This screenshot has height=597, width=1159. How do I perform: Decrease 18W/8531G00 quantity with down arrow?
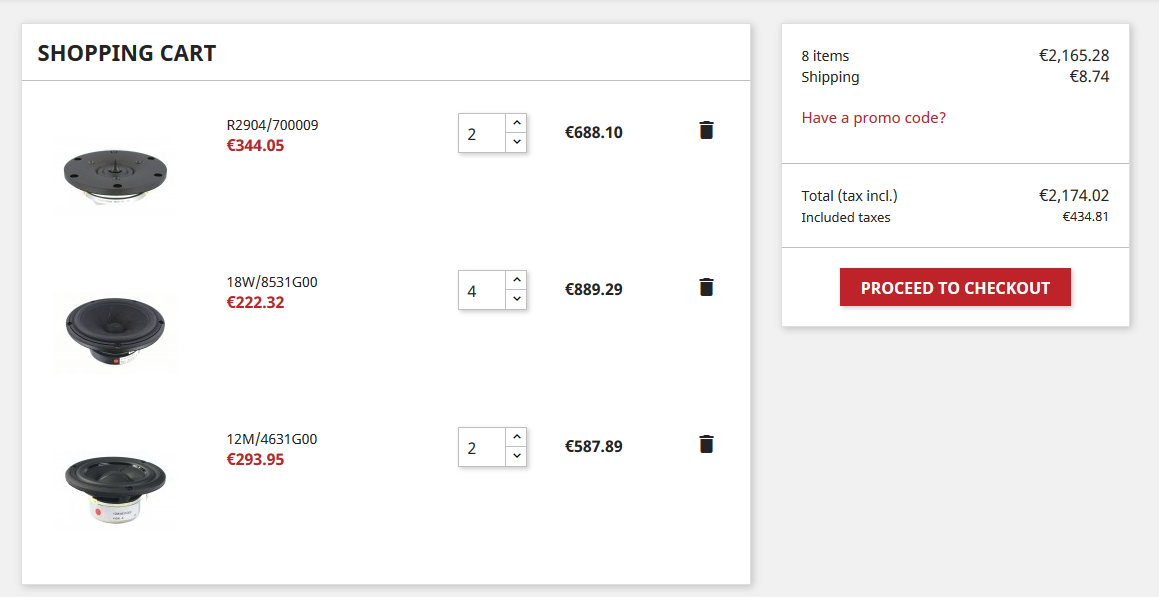coord(516,299)
